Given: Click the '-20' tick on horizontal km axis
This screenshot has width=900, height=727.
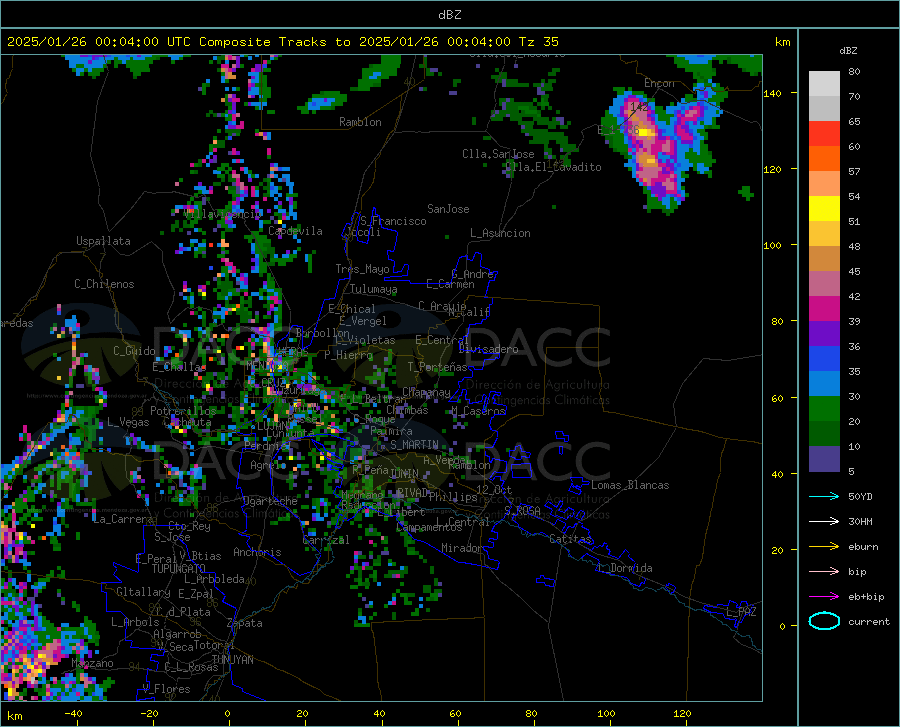Looking at the screenshot, I should point(149,713).
